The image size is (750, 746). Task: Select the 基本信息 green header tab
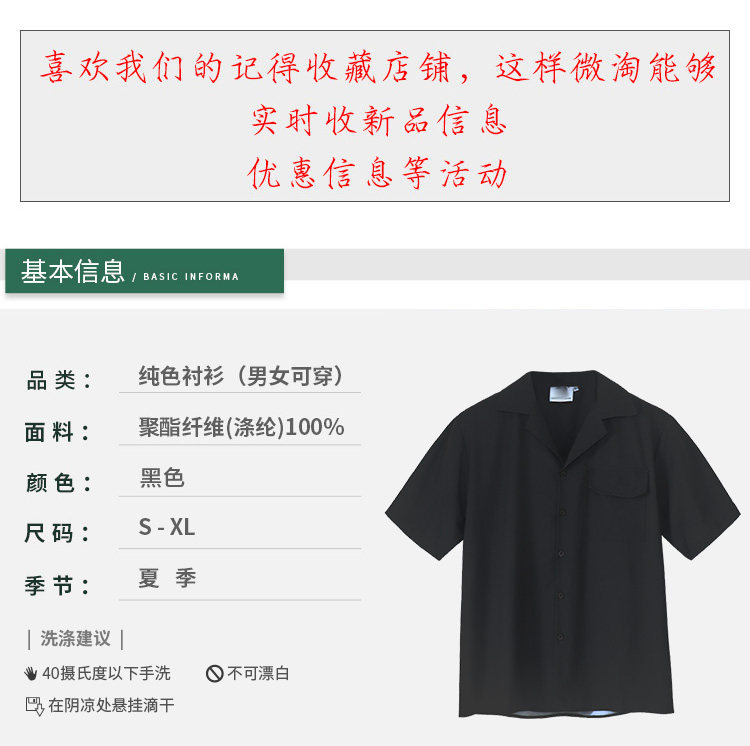tap(144, 271)
